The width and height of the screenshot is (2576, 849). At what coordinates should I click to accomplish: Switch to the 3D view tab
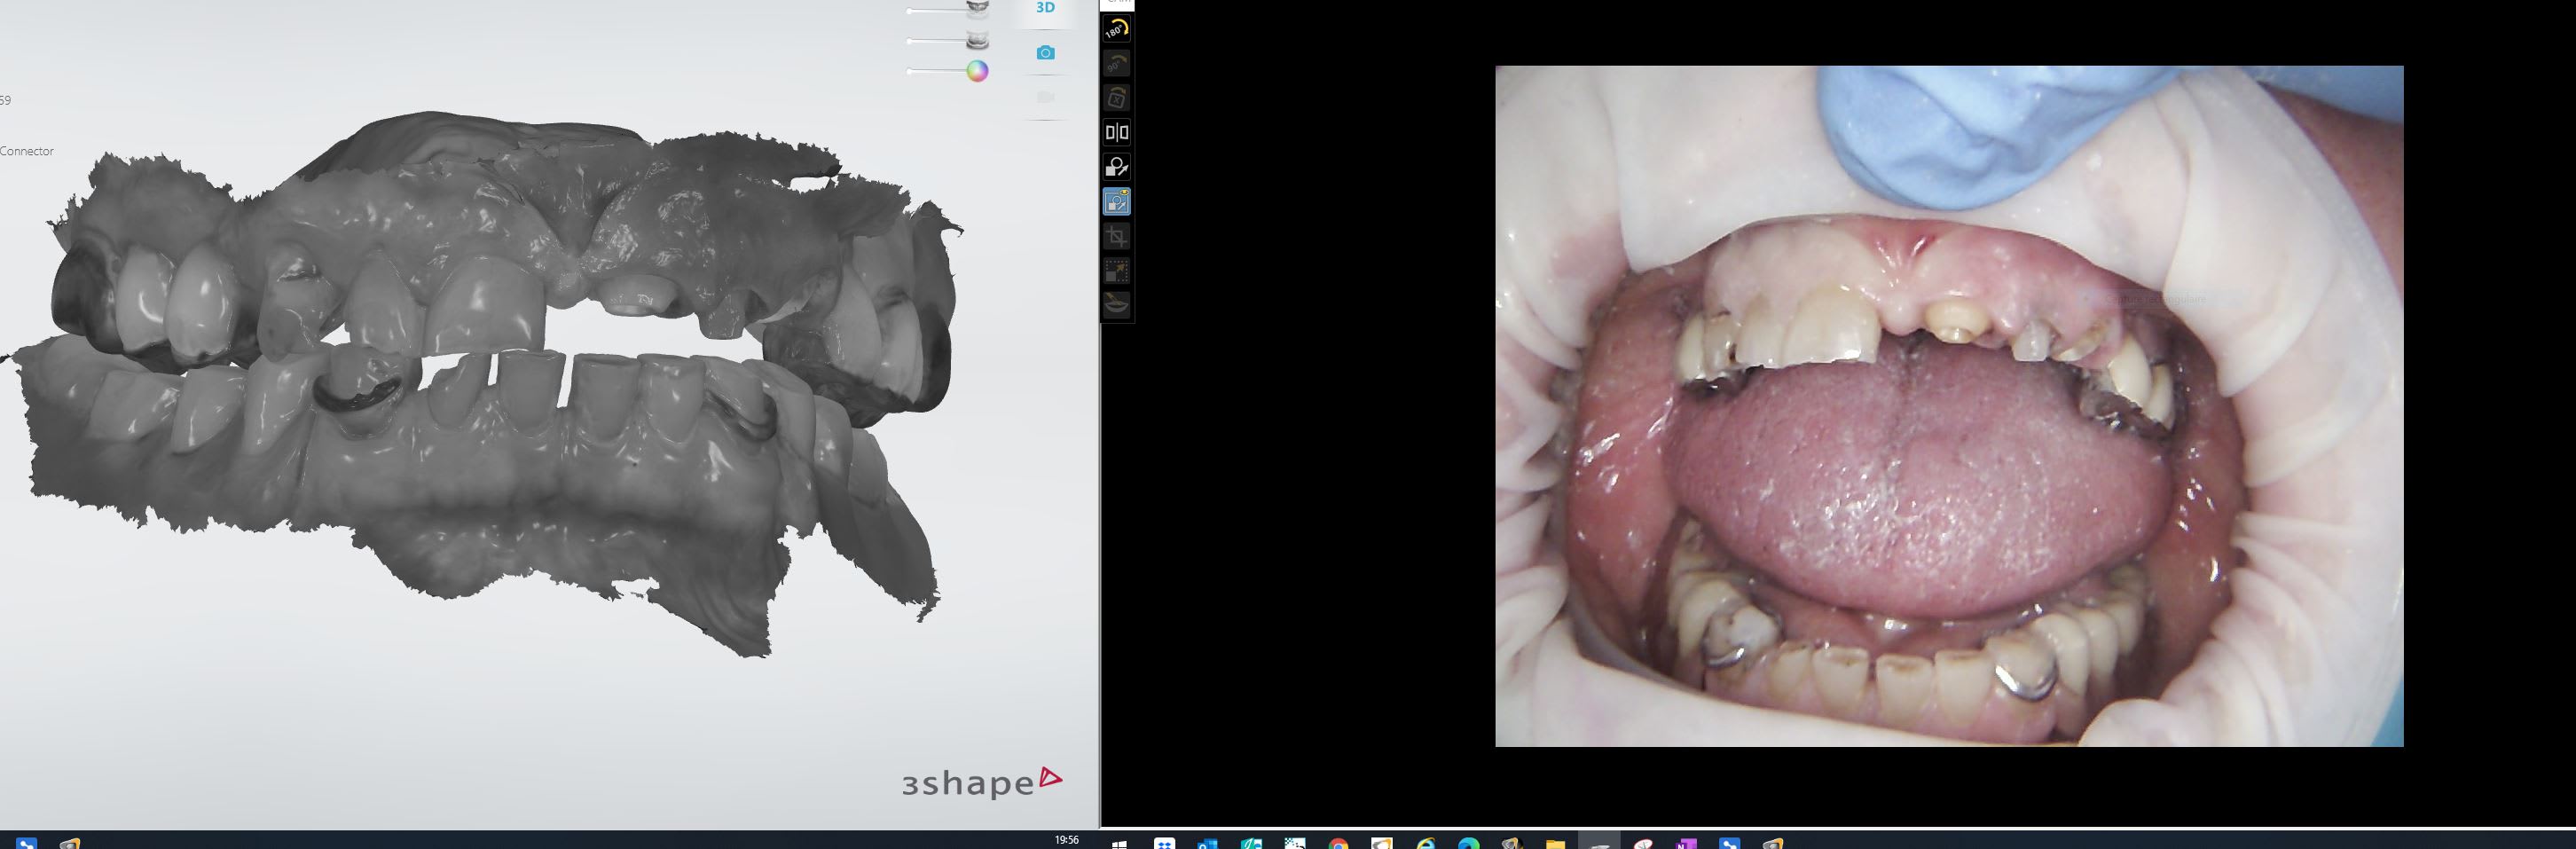(x=1045, y=8)
